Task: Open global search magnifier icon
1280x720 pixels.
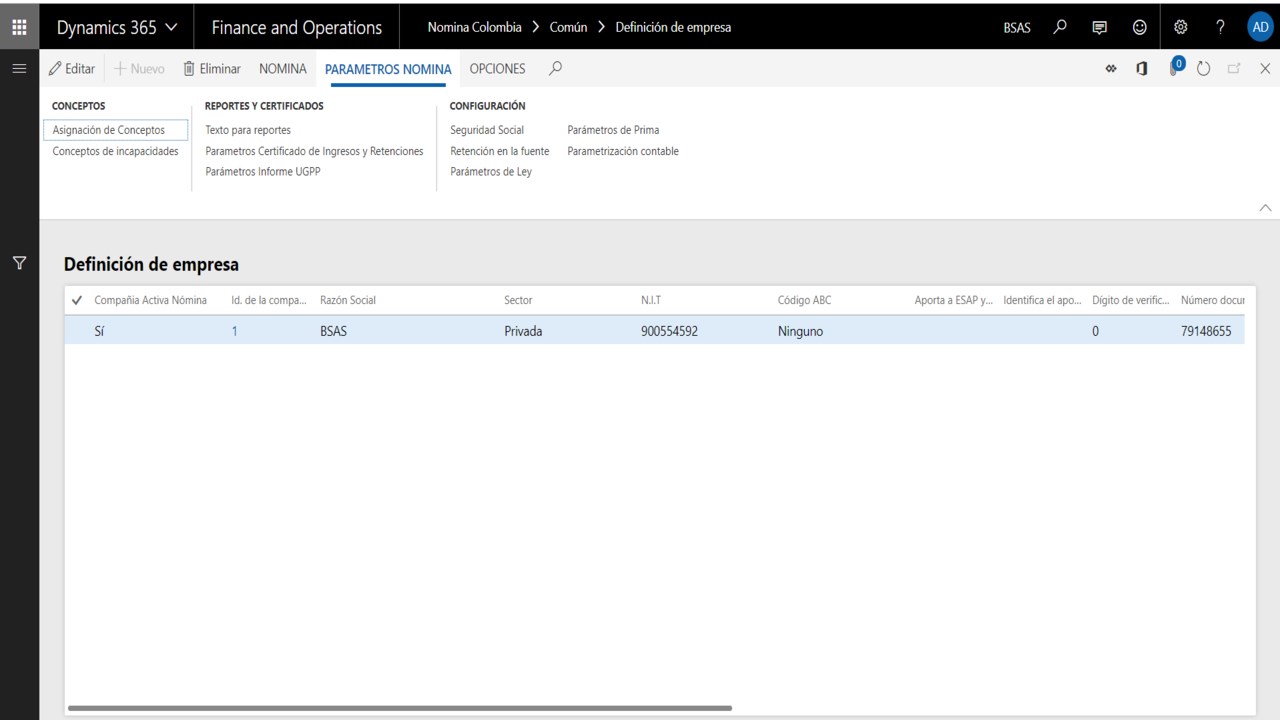Action: pyautogui.click(x=1061, y=27)
